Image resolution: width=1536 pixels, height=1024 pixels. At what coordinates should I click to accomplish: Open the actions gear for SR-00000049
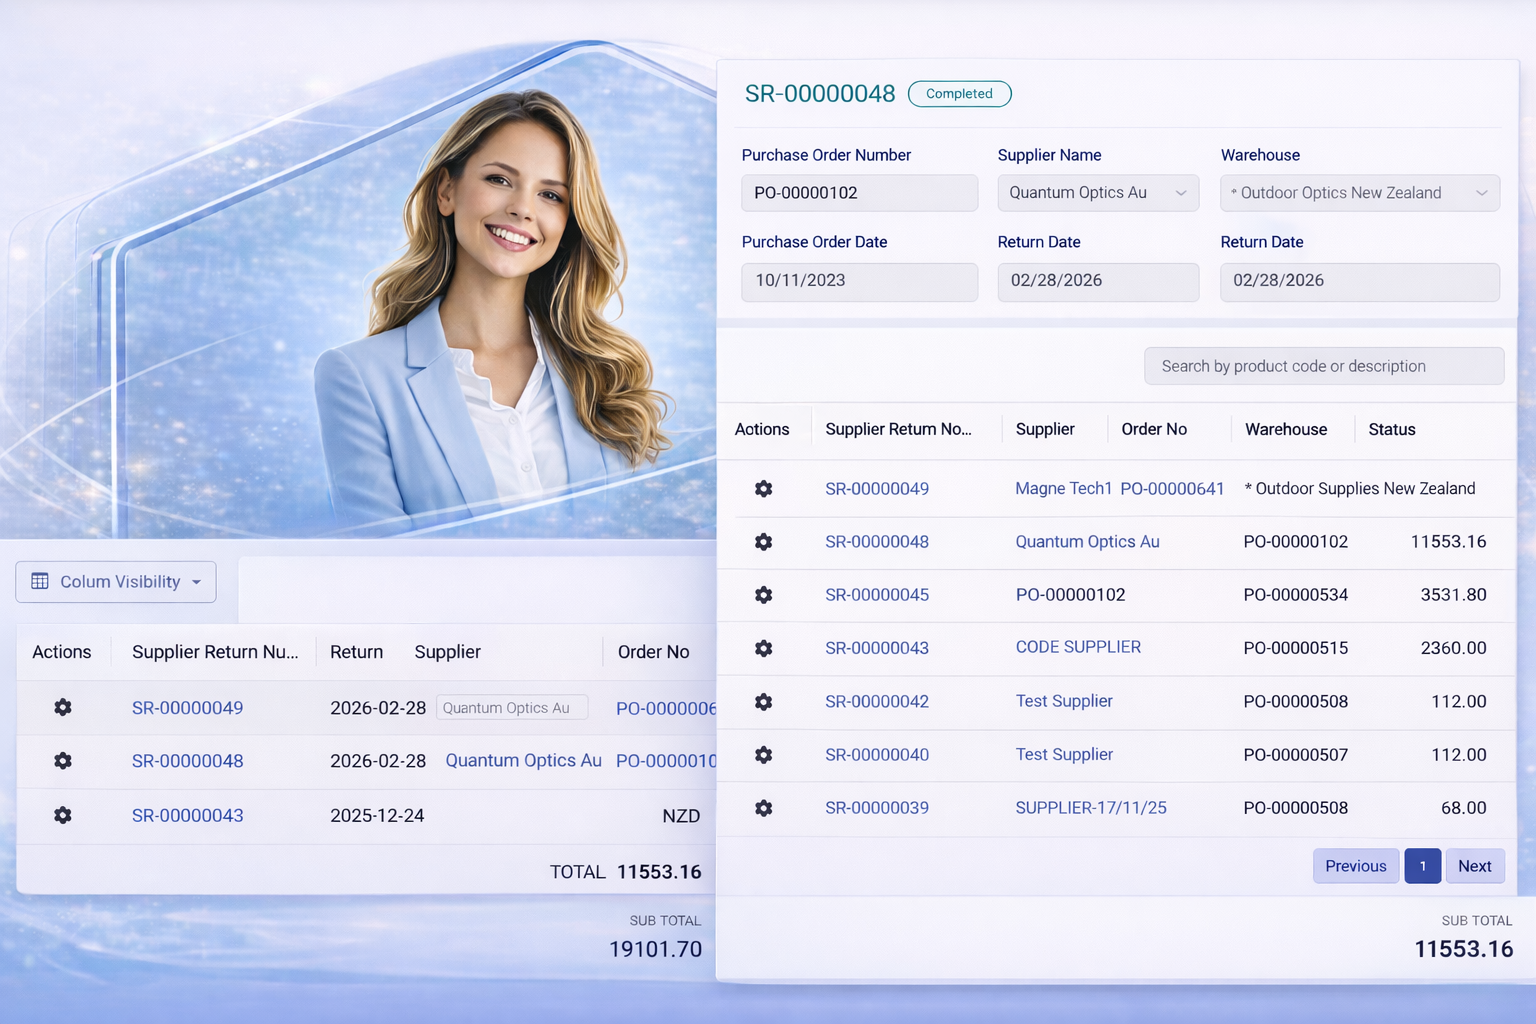pyautogui.click(x=763, y=489)
